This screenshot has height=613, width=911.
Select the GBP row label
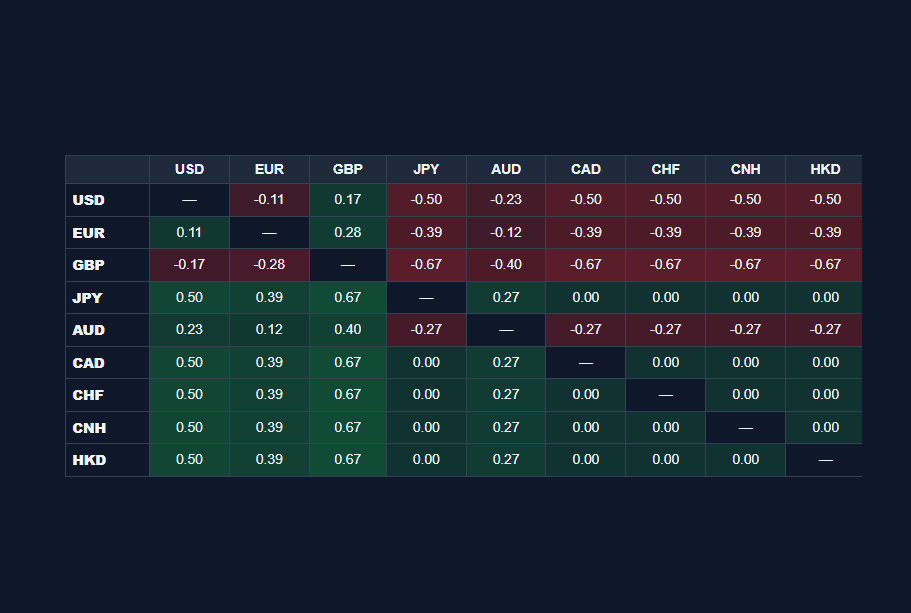107,265
